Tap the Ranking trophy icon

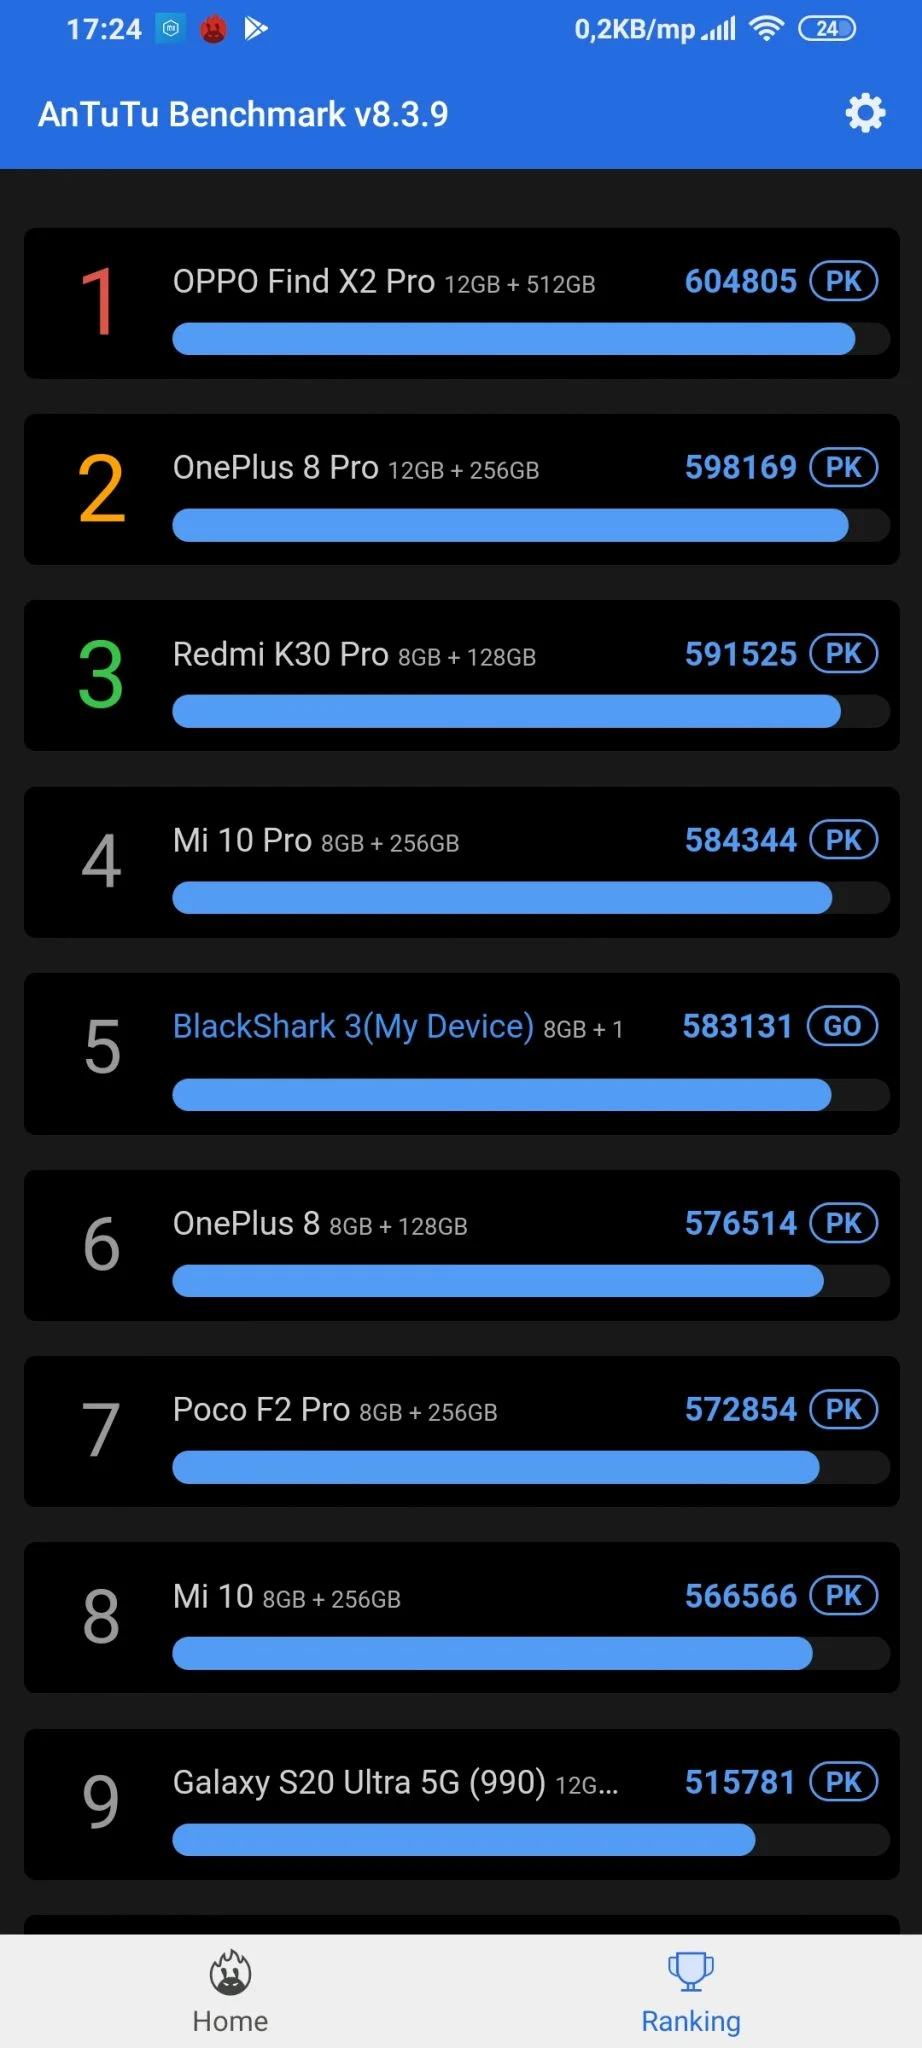(690, 1971)
